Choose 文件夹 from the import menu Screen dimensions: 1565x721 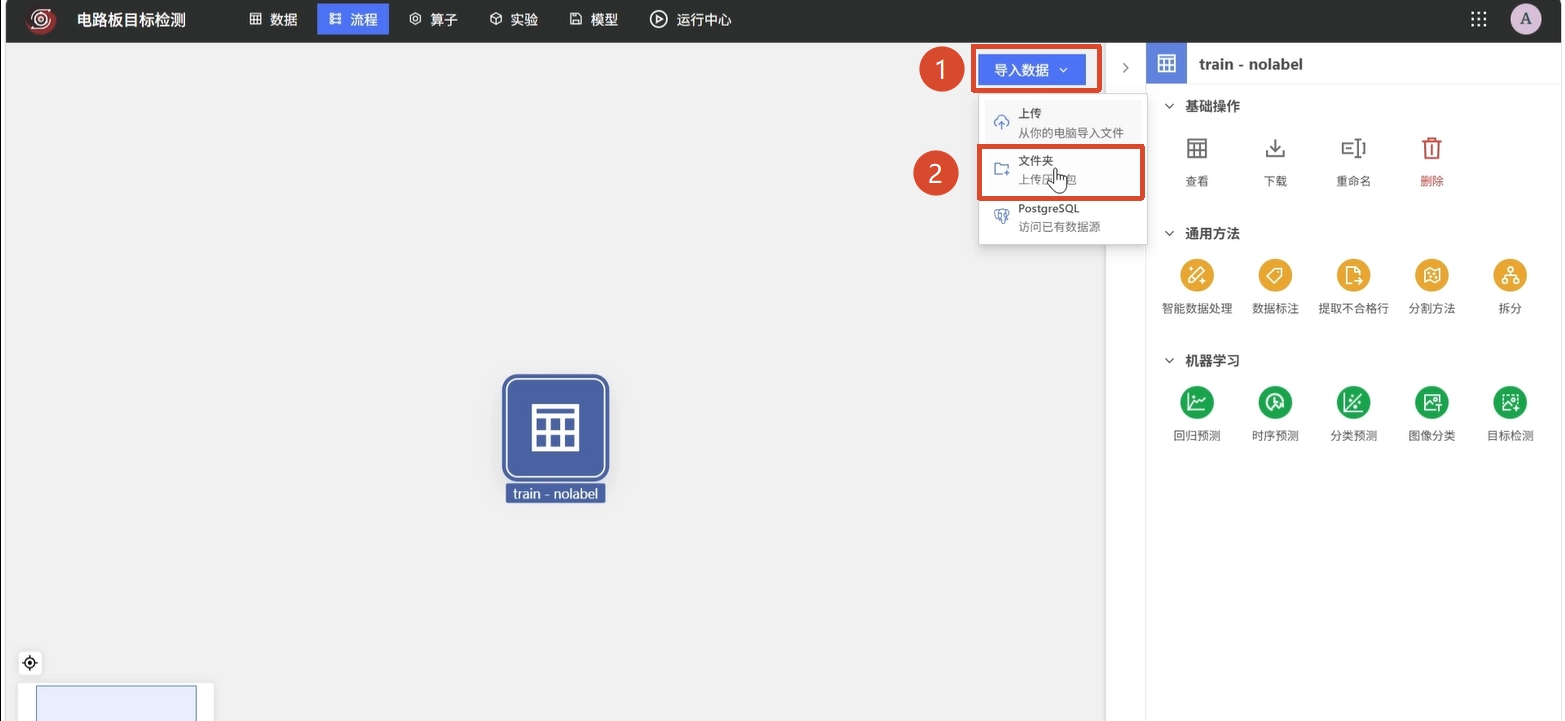(x=1061, y=170)
